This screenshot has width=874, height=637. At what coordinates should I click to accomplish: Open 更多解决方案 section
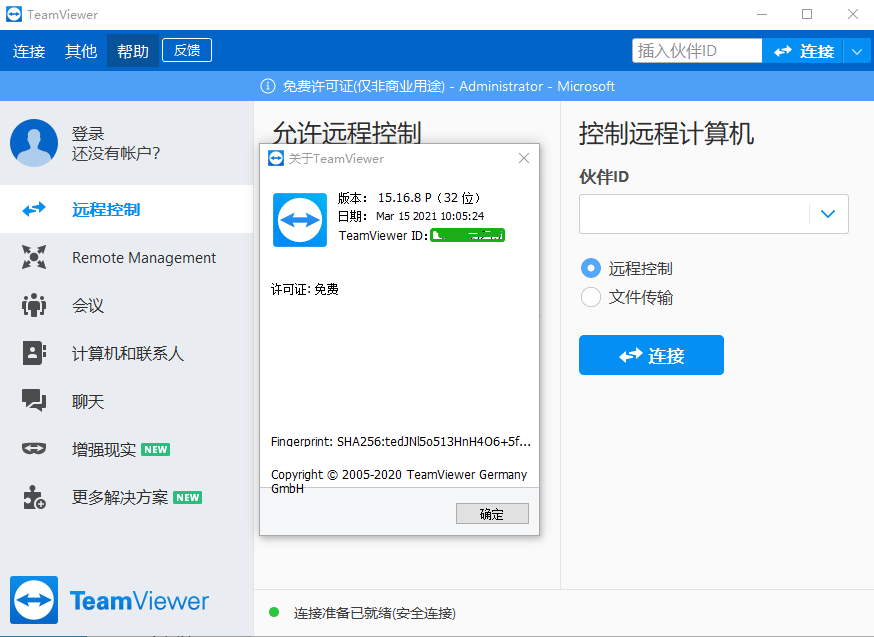pyautogui.click(x=127, y=497)
